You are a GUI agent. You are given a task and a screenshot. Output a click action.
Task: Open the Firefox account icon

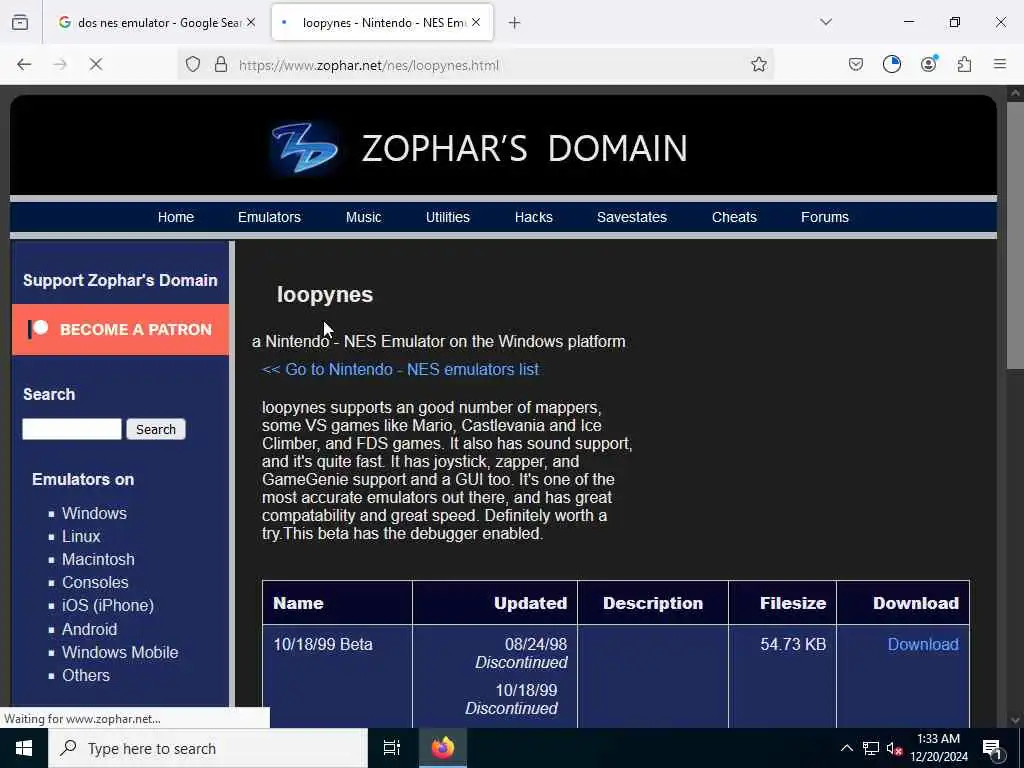[929, 64]
